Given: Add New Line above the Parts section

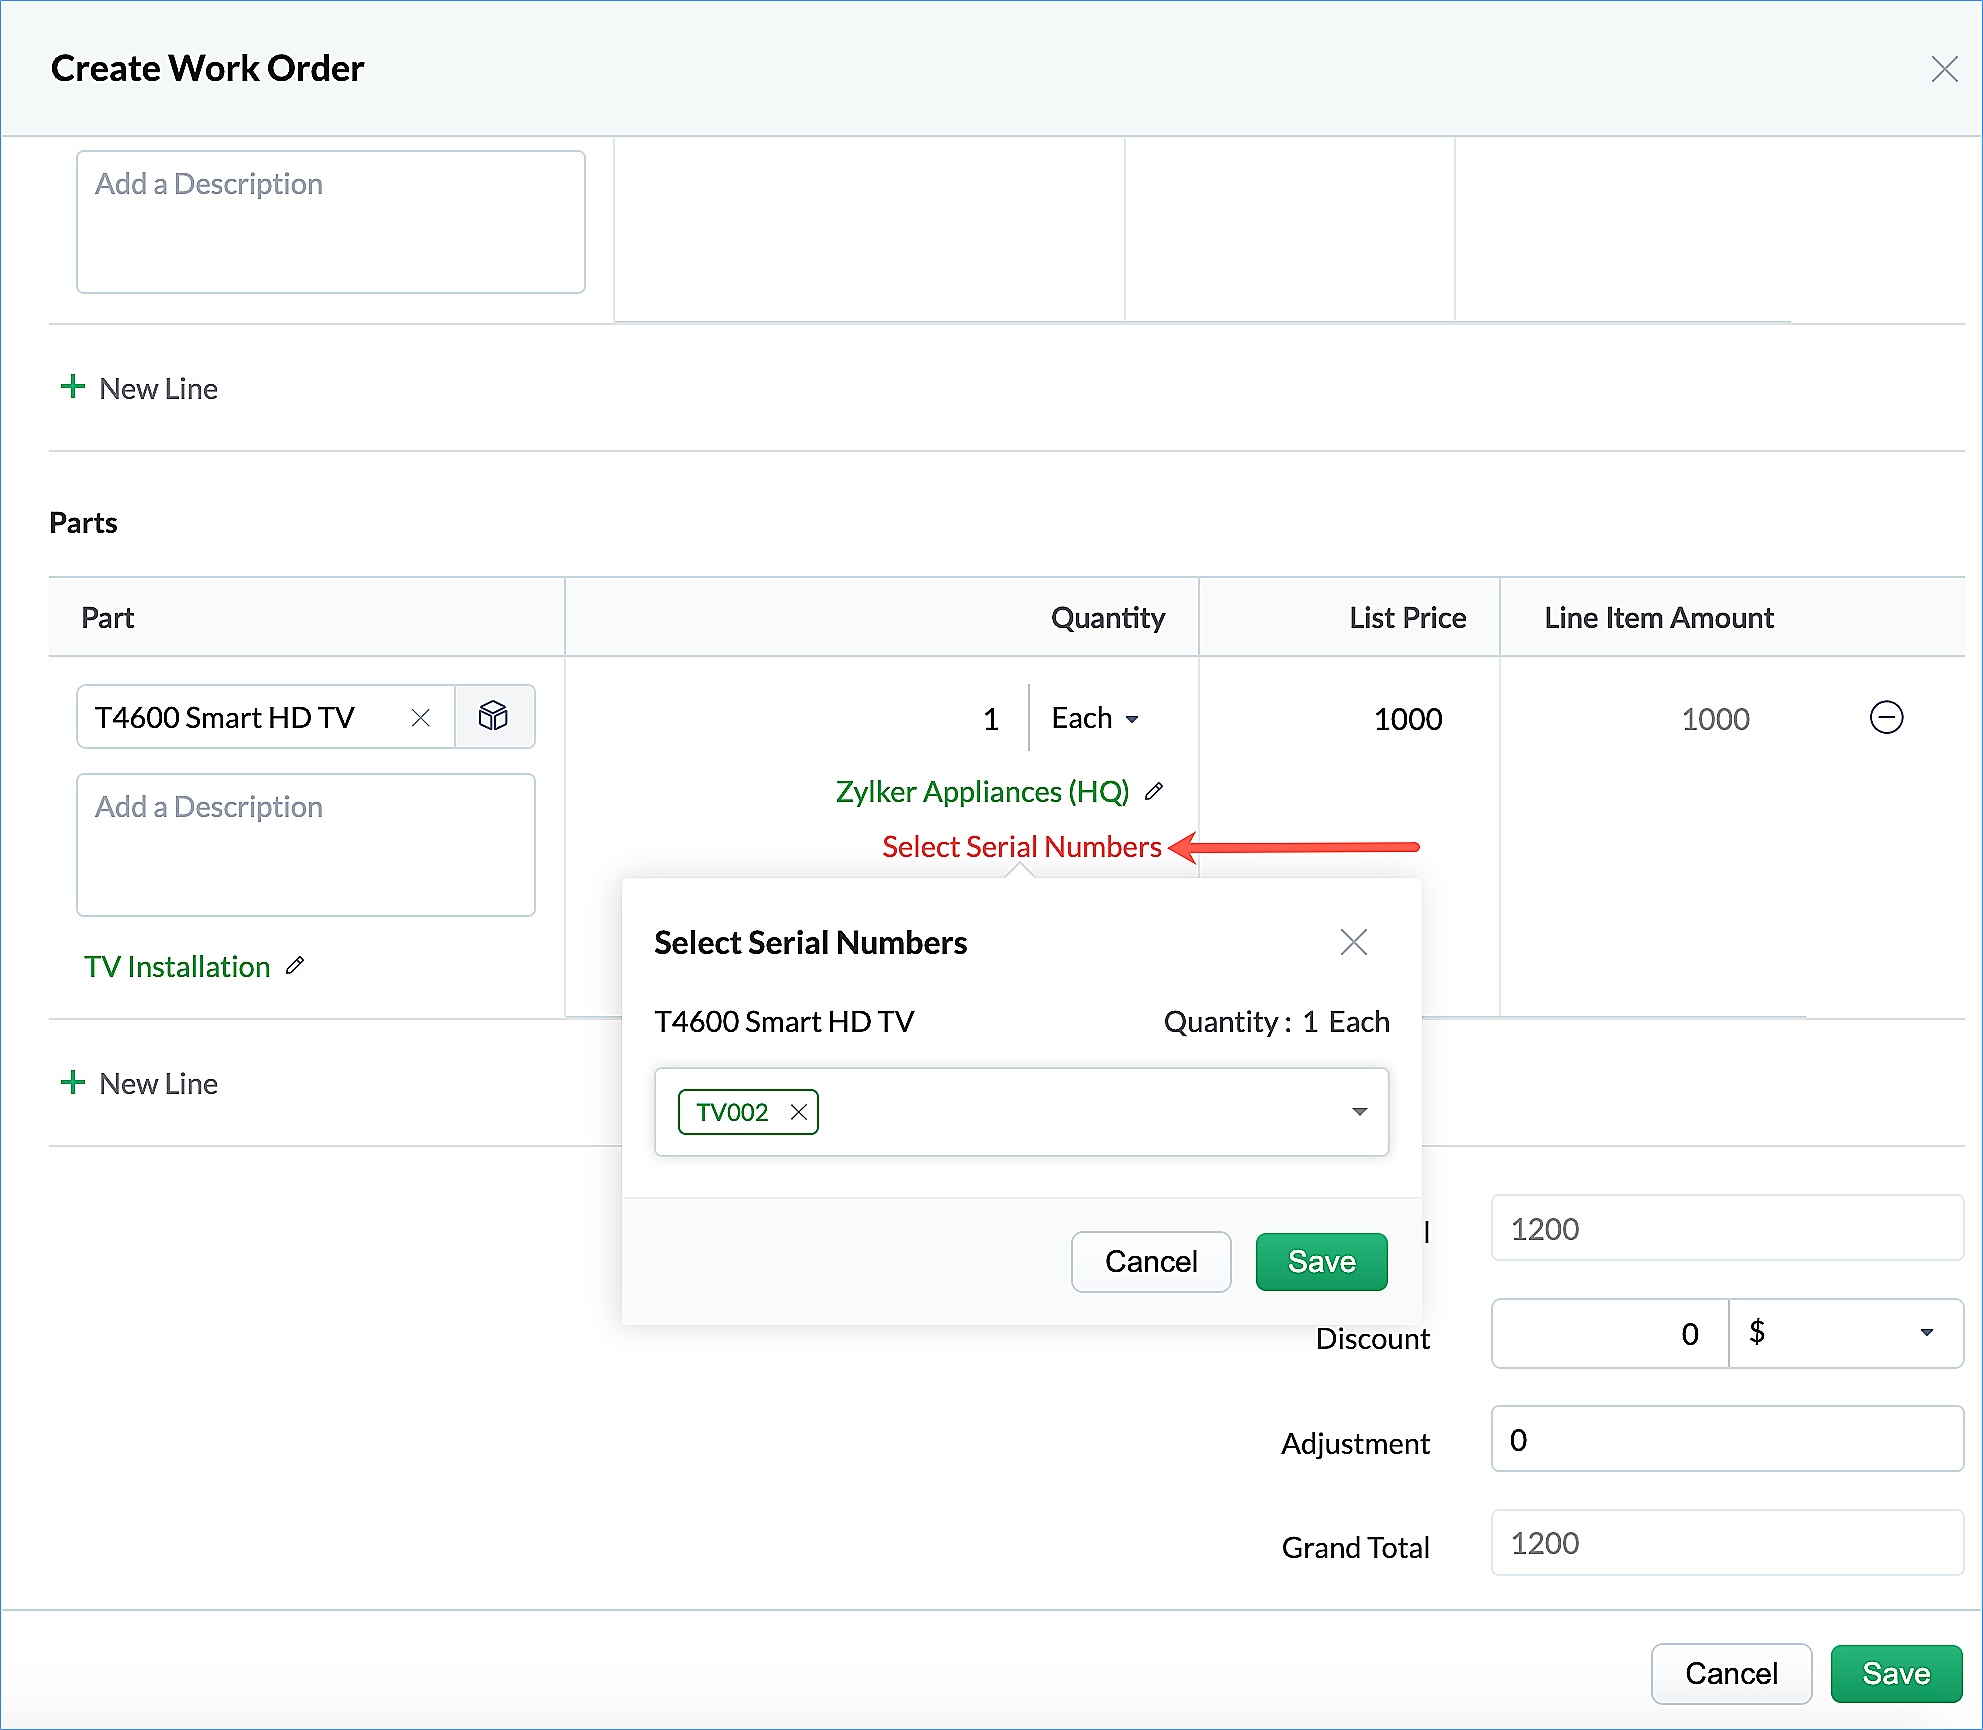Looking at the screenshot, I should point(140,388).
